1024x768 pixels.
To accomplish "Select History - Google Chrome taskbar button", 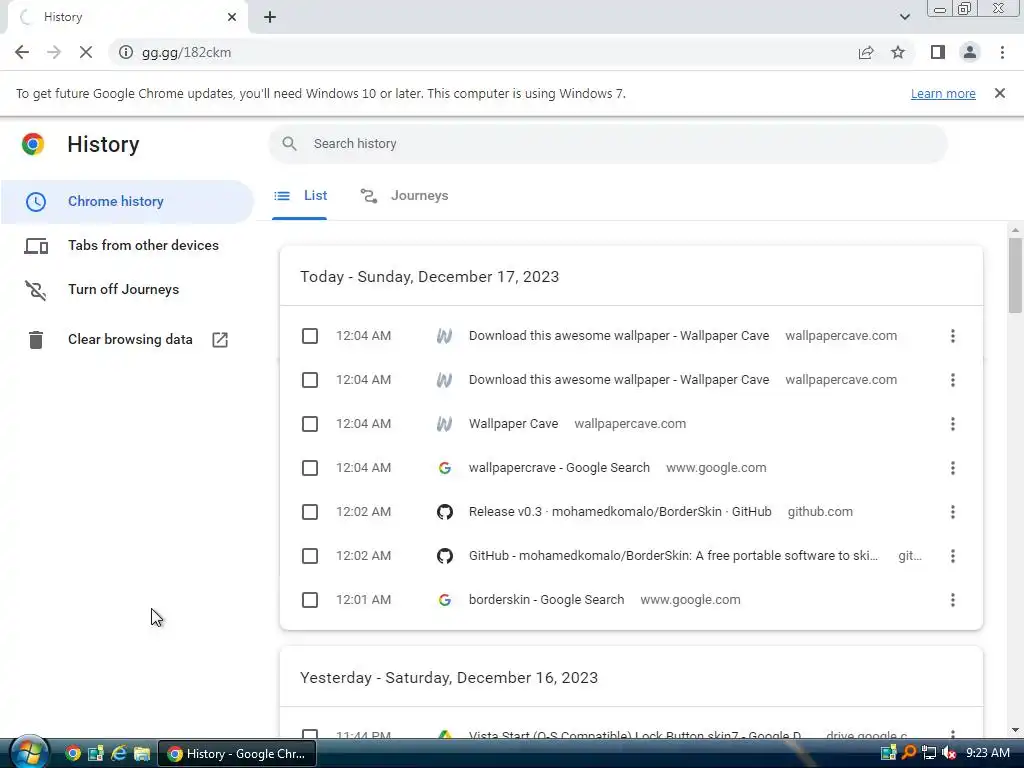I will coord(237,754).
